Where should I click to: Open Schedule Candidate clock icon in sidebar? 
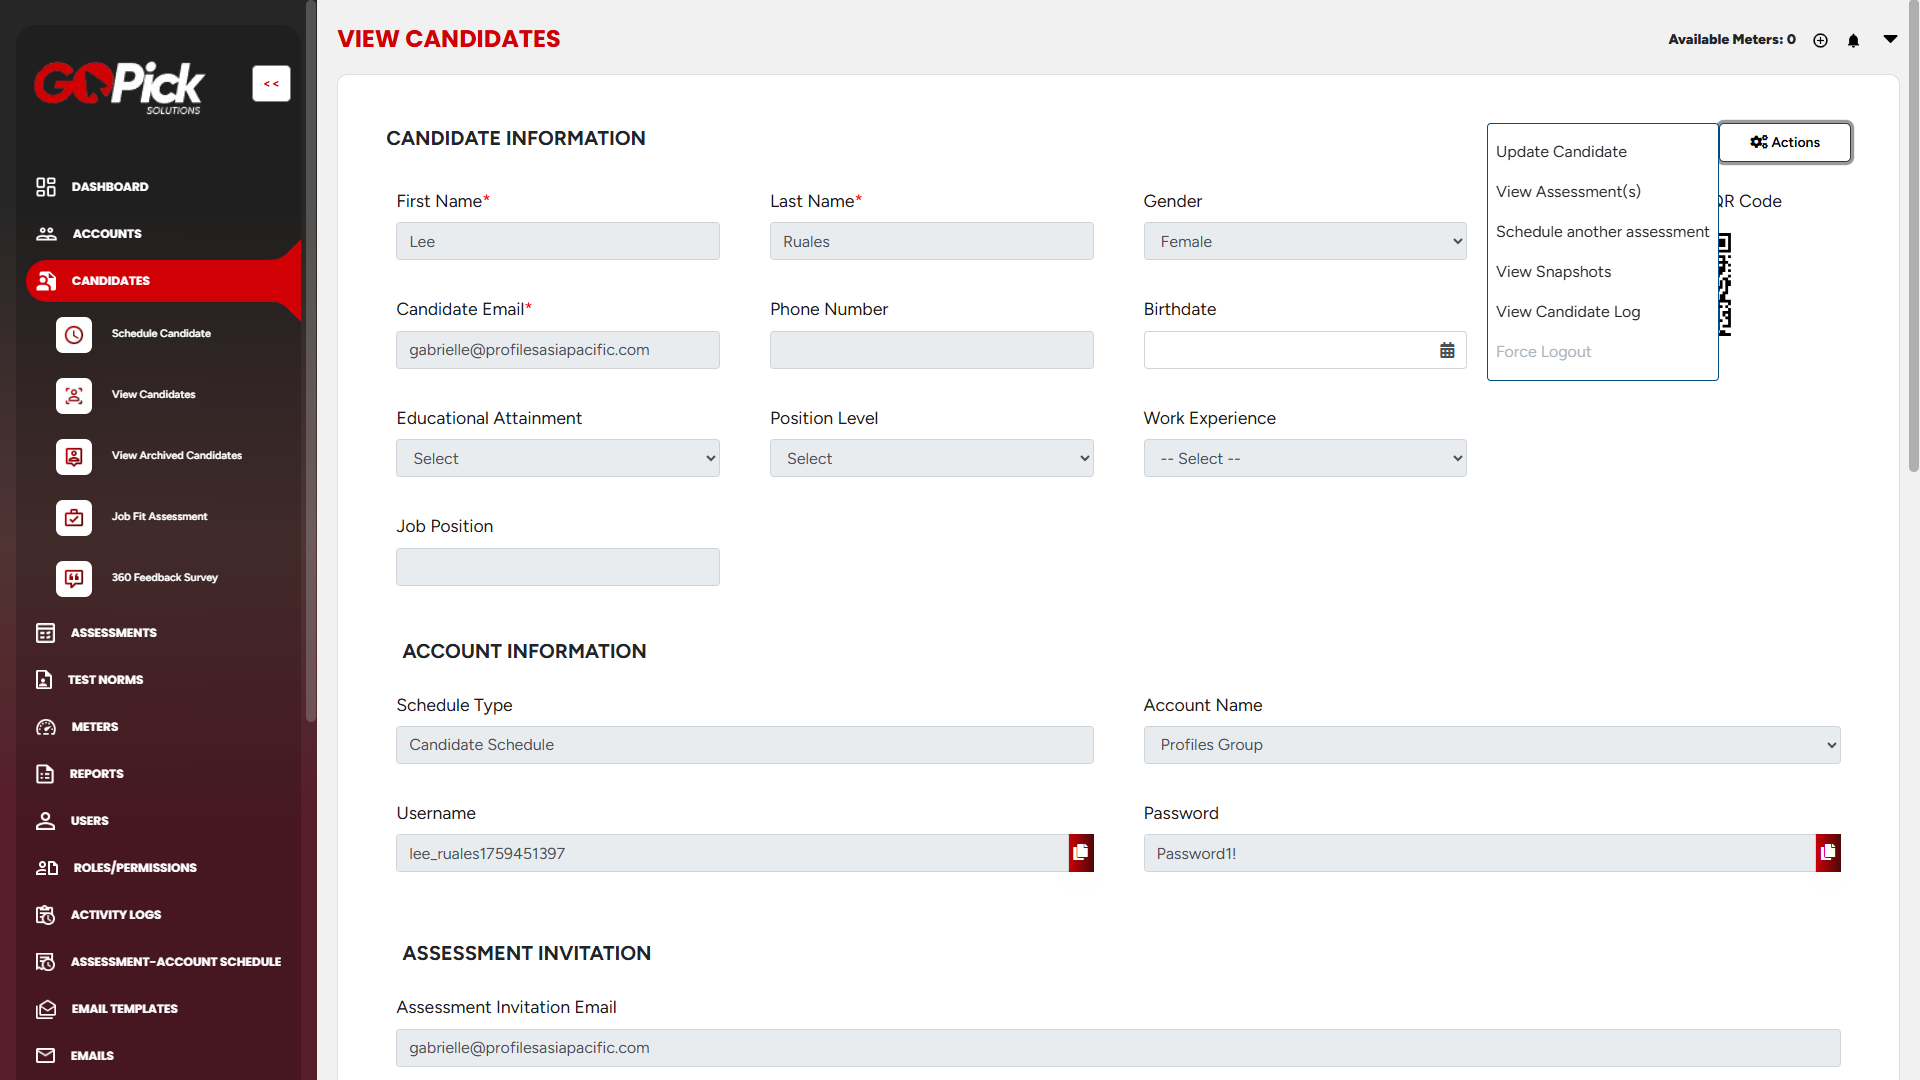(74, 335)
